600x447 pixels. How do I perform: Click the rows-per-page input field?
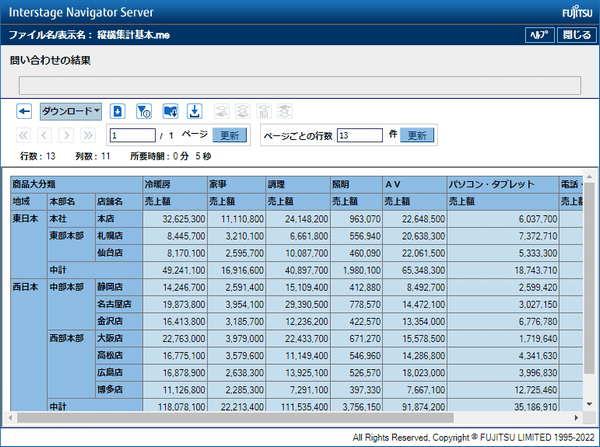click(x=360, y=135)
